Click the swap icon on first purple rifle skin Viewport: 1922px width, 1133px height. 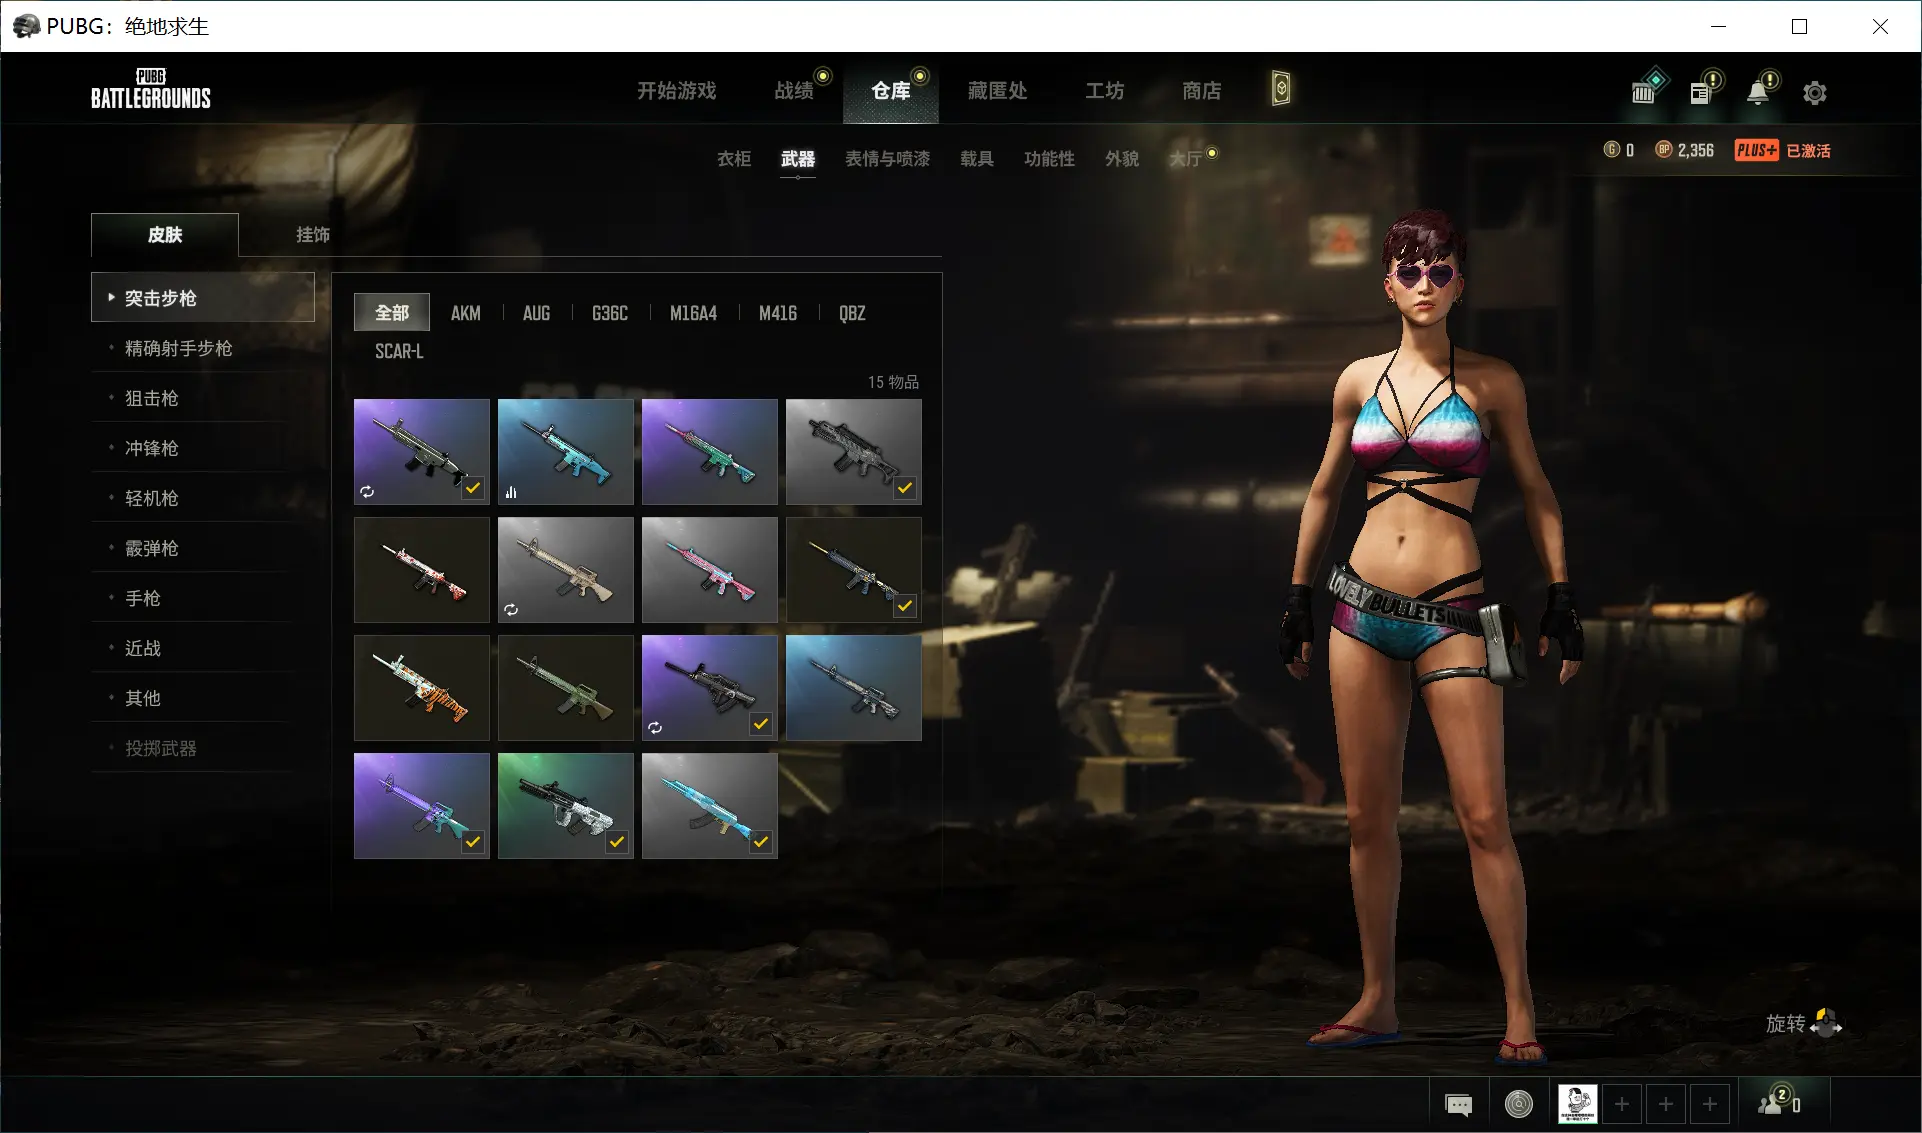(x=367, y=492)
